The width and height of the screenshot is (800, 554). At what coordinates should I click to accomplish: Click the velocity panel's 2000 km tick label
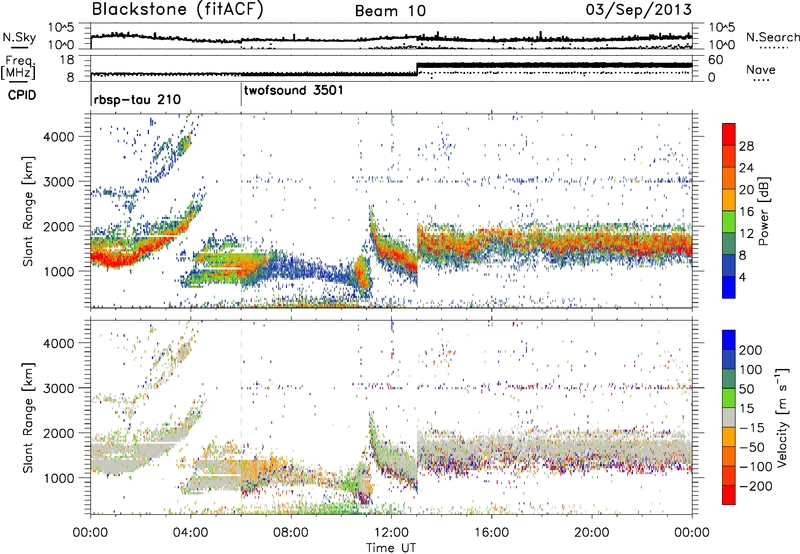coord(58,433)
